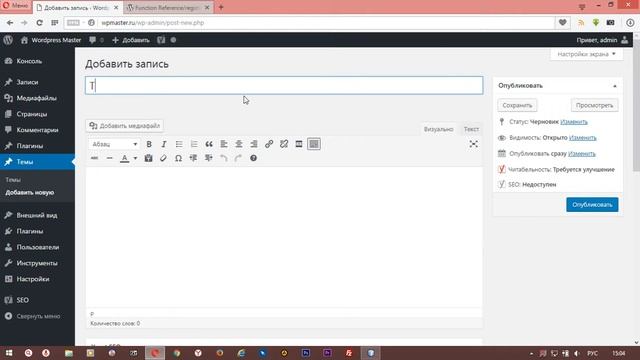Insert a bulleted list
This screenshot has width=640, height=360.
pos(179,144)
